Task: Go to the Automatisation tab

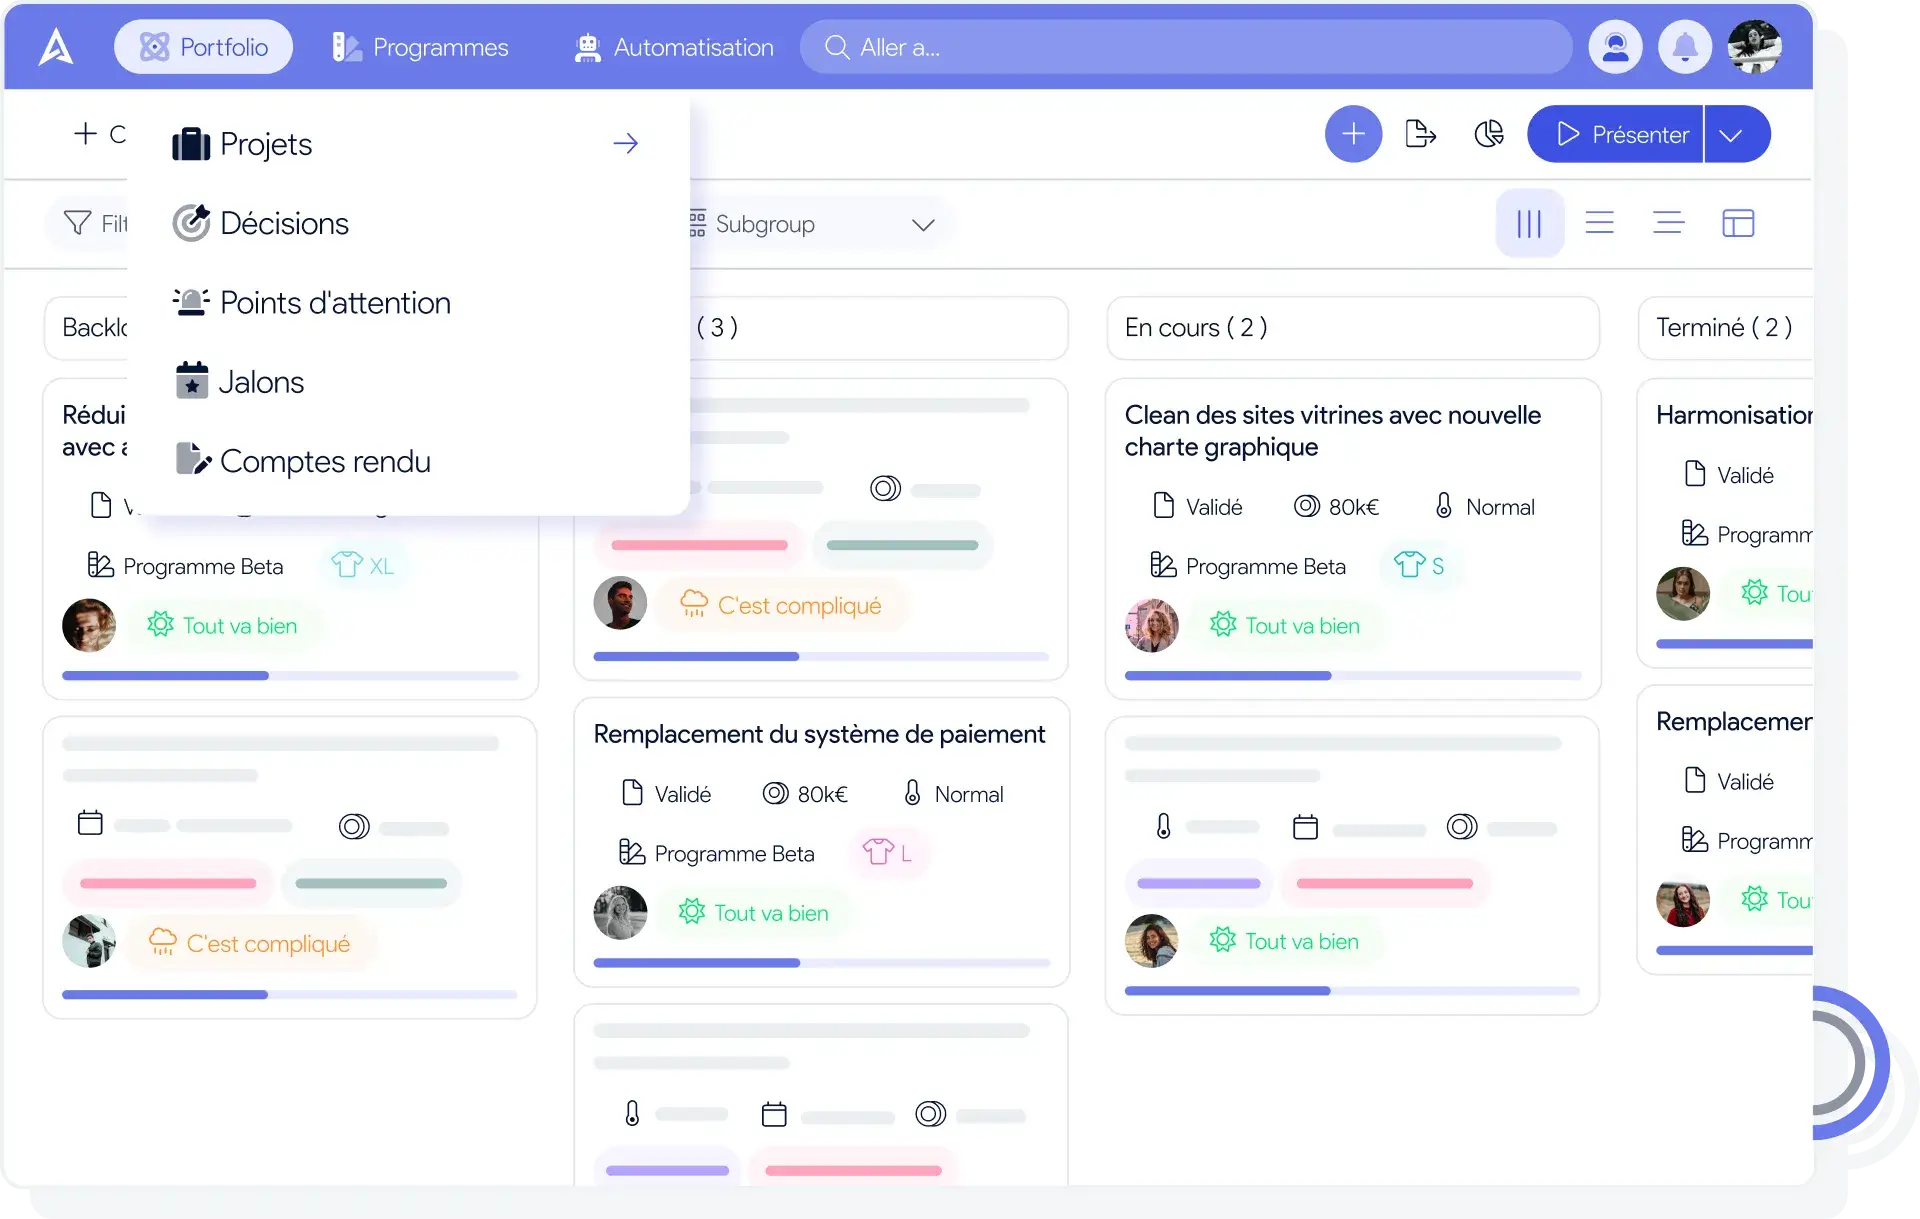Action: 674,47
